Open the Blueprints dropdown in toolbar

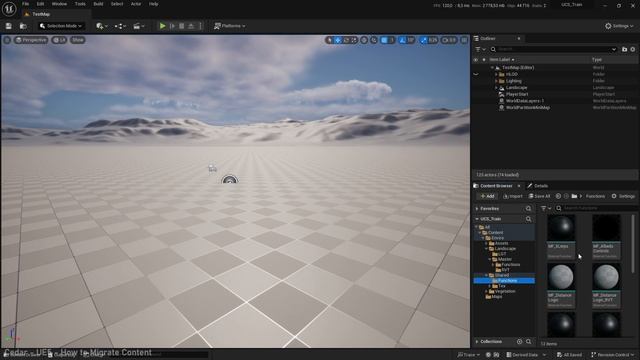[120, 26]
